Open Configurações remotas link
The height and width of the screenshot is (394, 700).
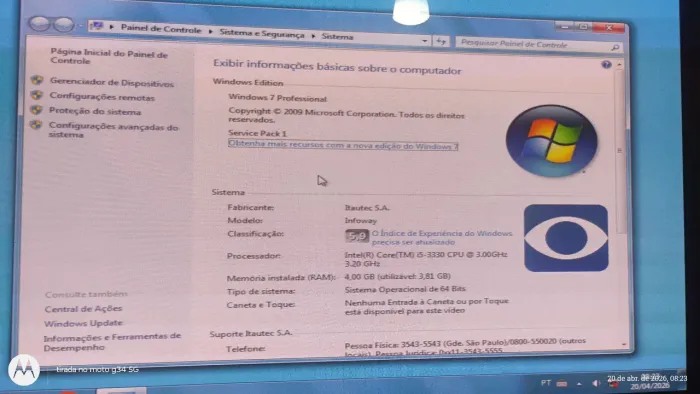point(102,96)
